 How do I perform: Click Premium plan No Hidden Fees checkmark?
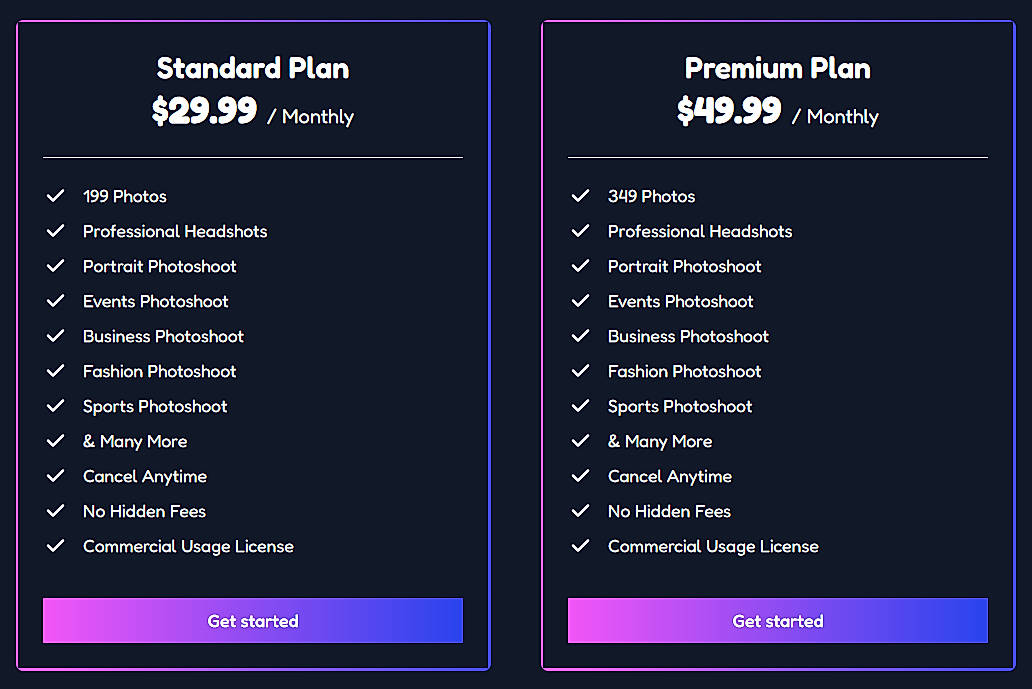tap(580, 511)
